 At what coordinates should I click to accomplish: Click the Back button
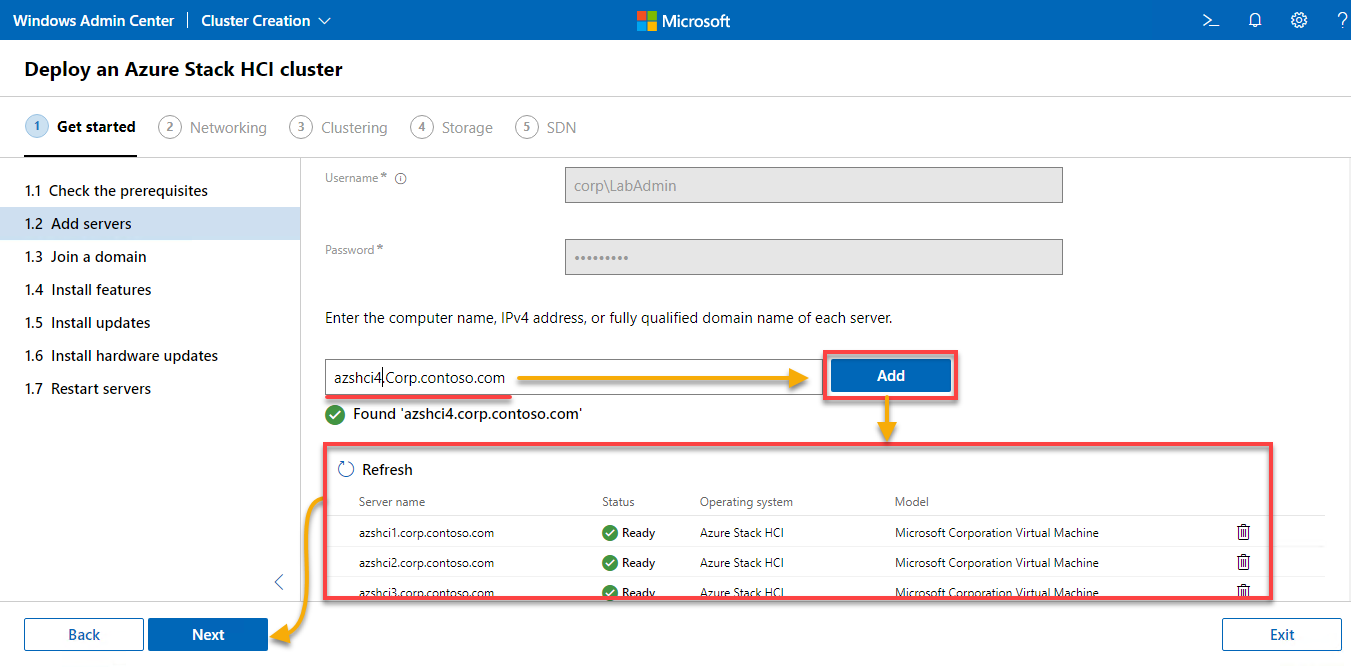coord(84,635)
